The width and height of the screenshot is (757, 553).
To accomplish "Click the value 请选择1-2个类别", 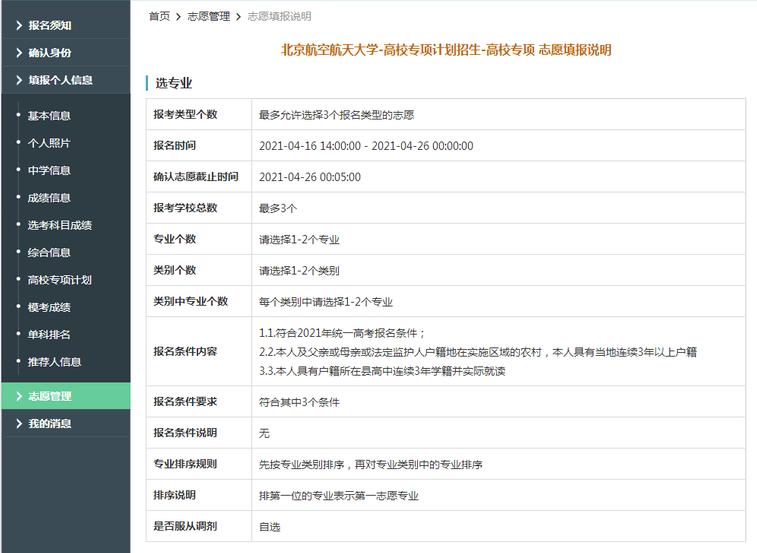I will click(x=299, y=270).
